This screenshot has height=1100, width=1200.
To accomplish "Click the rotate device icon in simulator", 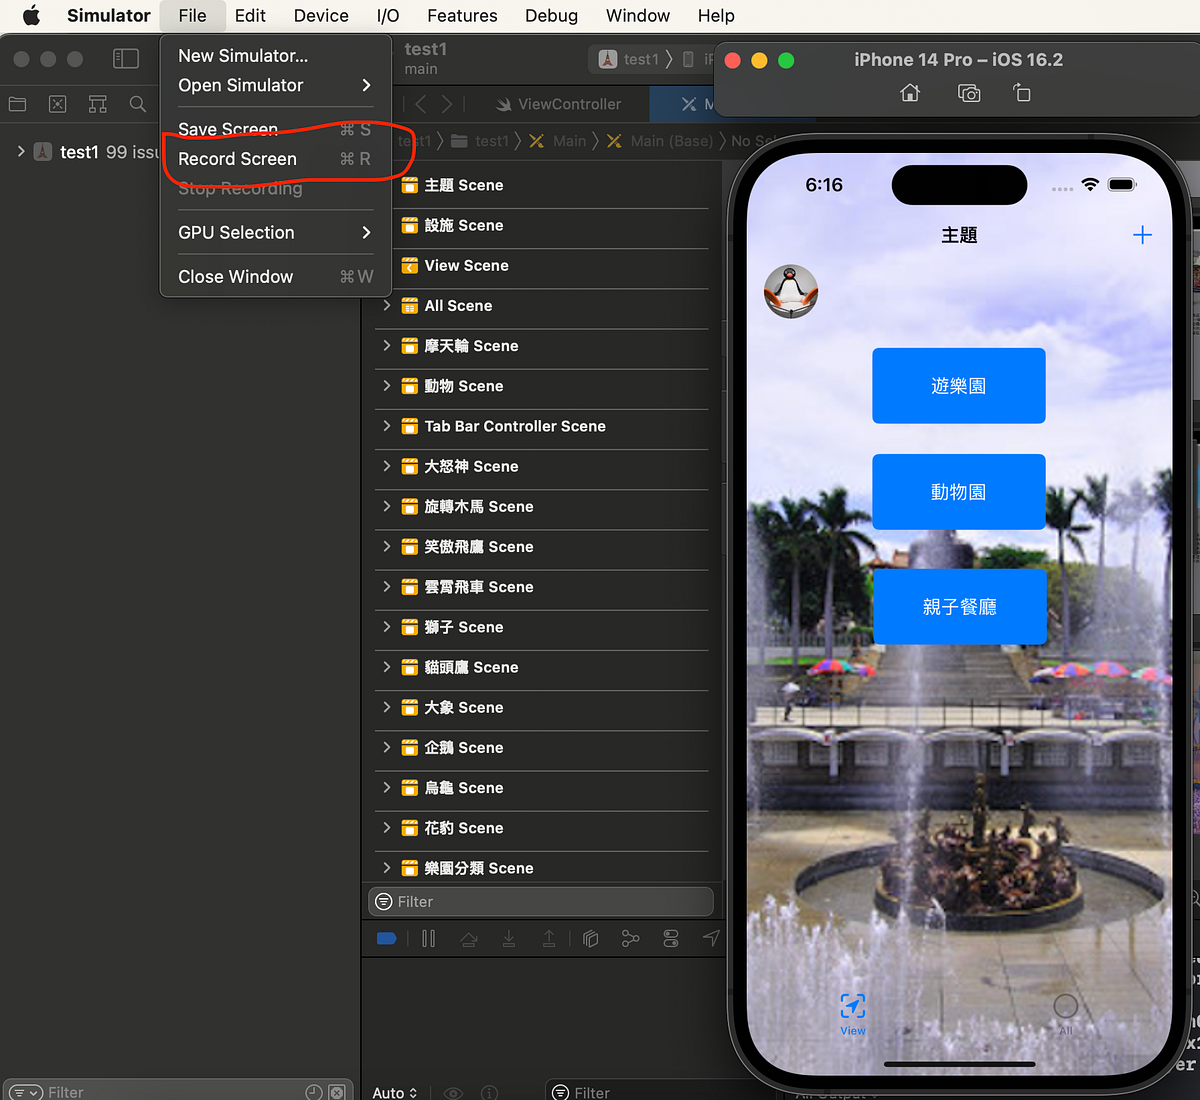I will coord(1021,92).
